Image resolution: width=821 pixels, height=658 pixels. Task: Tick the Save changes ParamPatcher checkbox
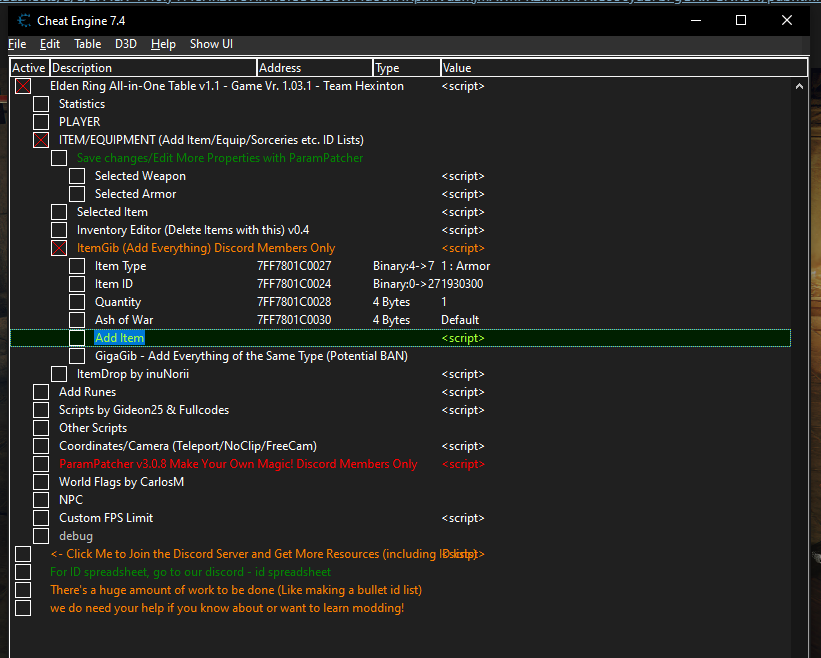(59, 158)
